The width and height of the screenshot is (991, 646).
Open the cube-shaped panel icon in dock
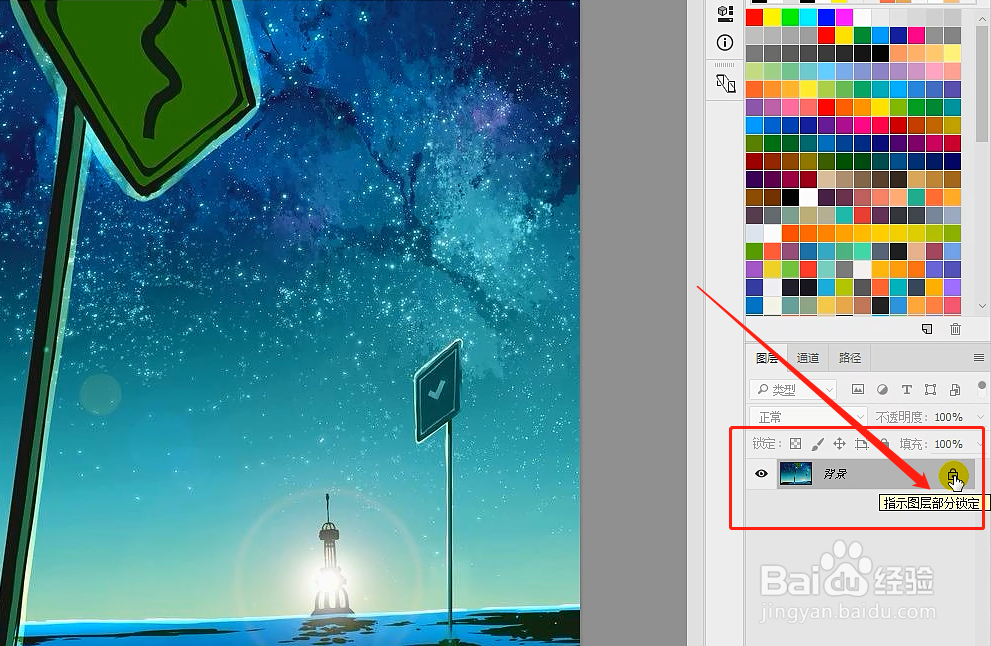(x=725, y=13)
